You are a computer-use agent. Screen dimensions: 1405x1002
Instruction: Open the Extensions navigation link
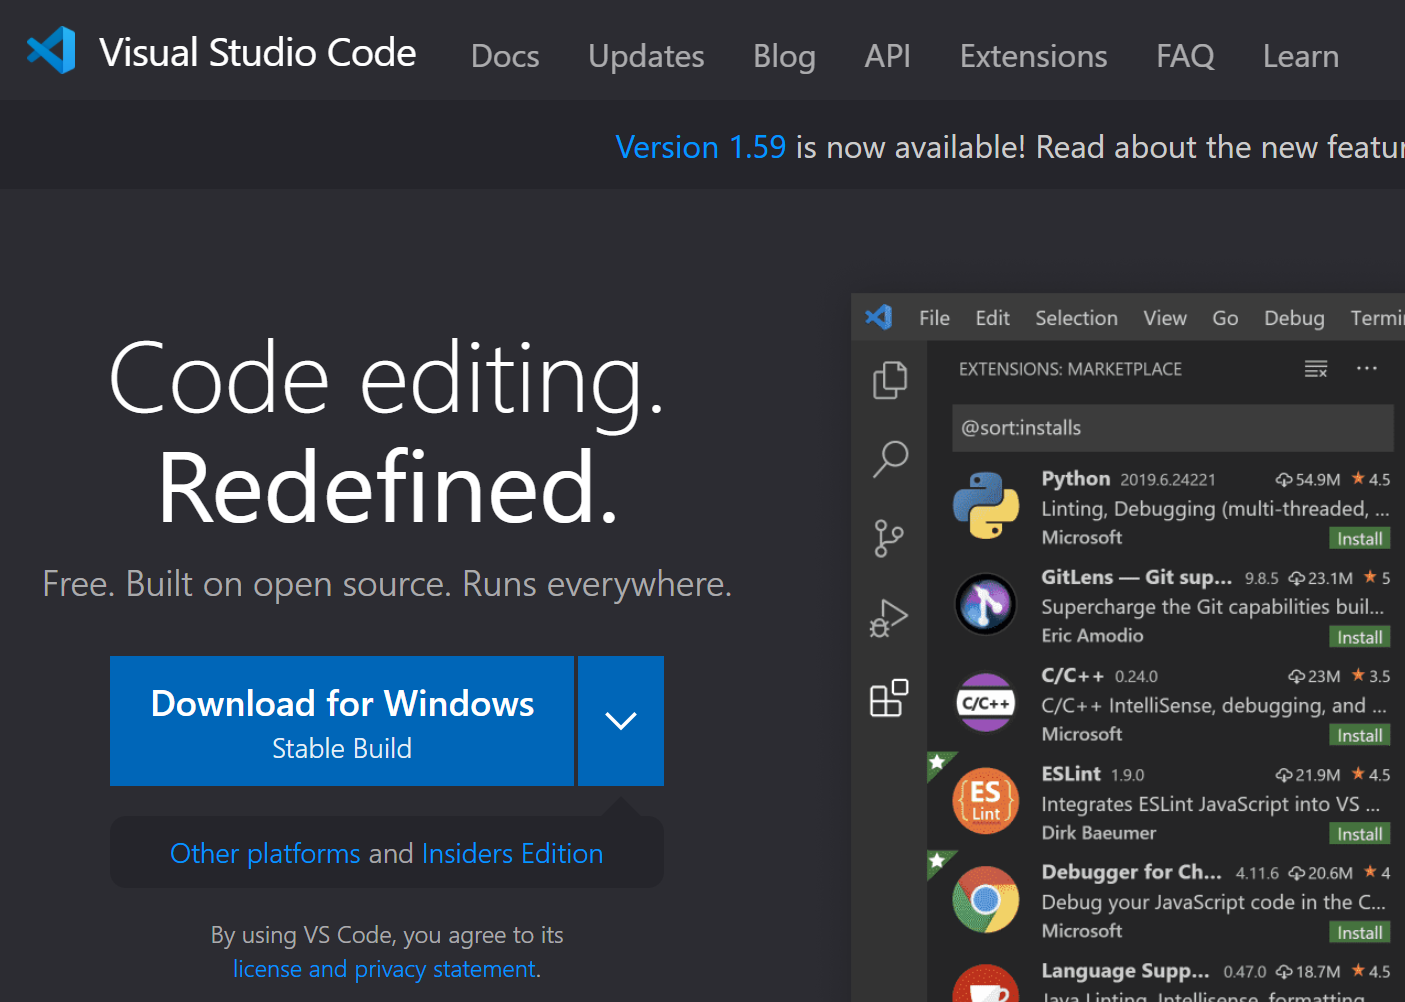1033,56
